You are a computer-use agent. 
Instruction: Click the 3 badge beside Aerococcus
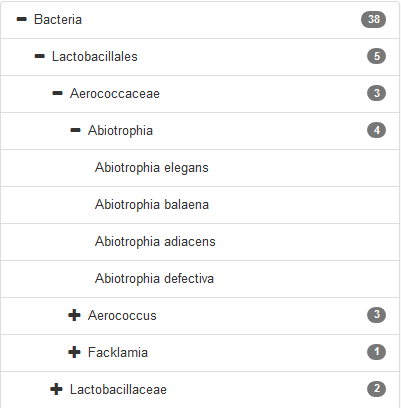pos(377,315)
